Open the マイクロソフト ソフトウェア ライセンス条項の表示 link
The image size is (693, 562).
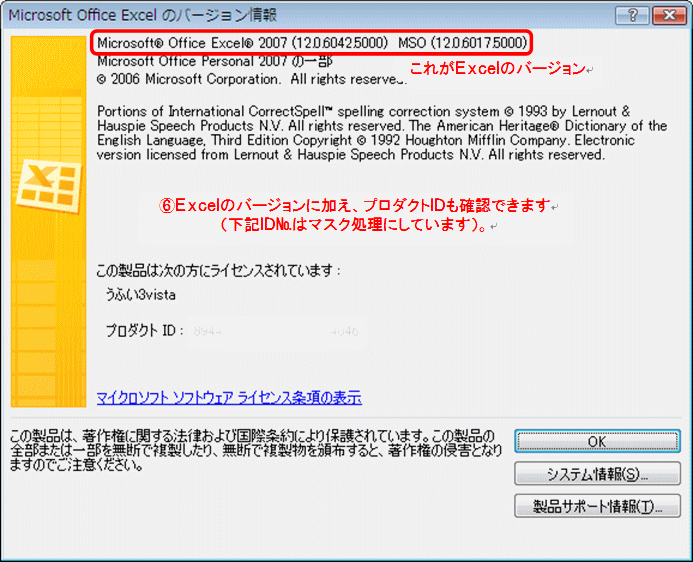tap(229, 398)
